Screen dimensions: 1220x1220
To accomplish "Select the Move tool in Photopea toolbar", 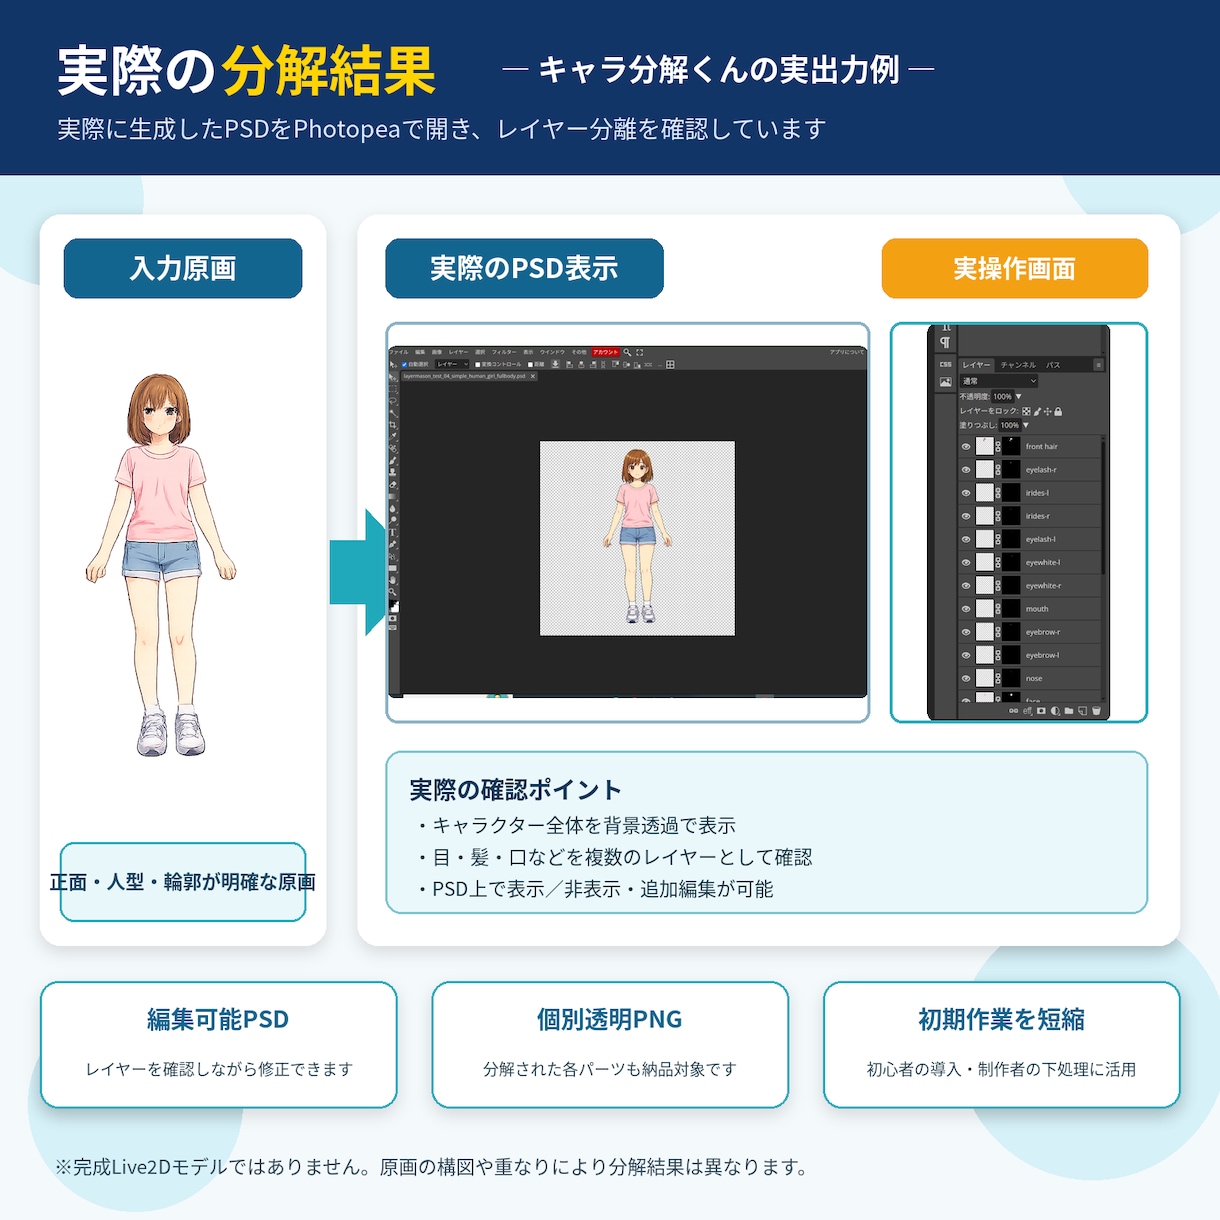I will [x=393, y=377].
